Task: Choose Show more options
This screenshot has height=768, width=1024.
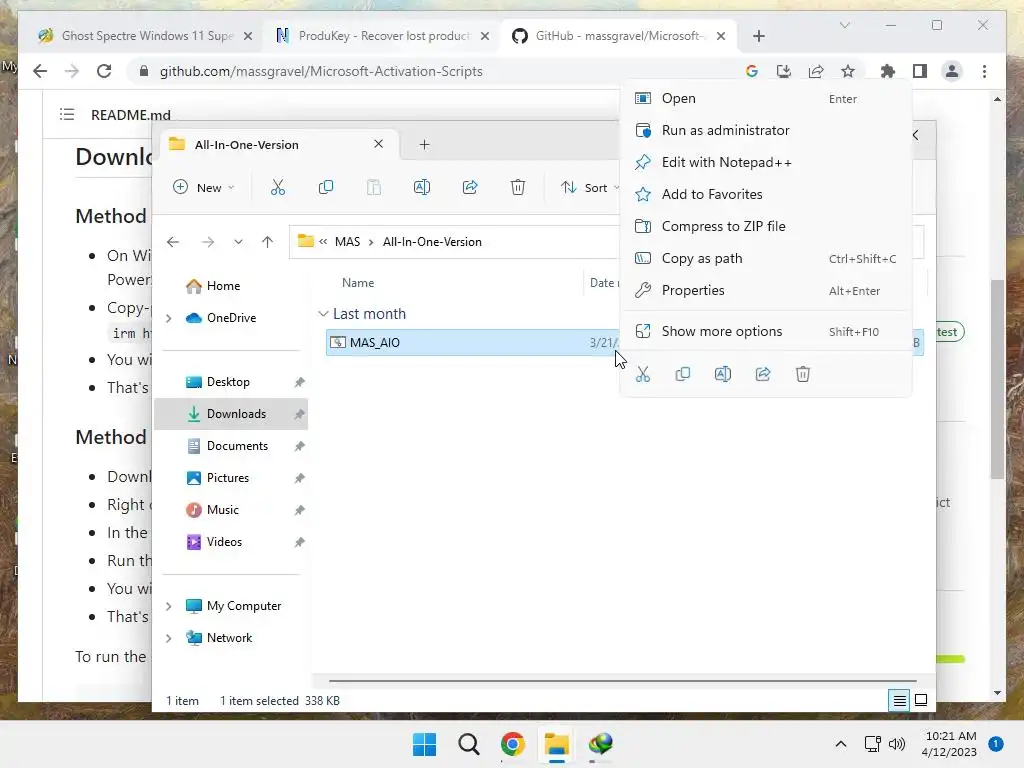Action: 765,332
